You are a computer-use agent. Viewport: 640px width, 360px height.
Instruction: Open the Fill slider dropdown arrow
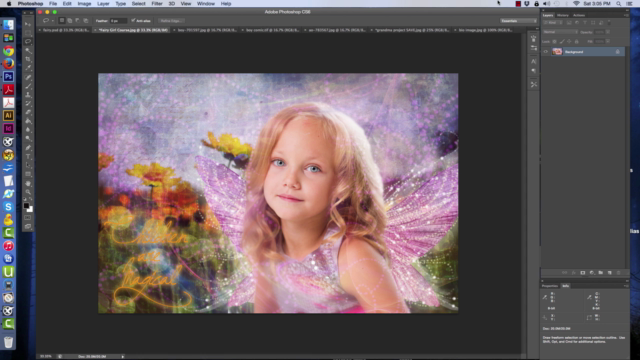pyautogui.click(x=608, y=42)
